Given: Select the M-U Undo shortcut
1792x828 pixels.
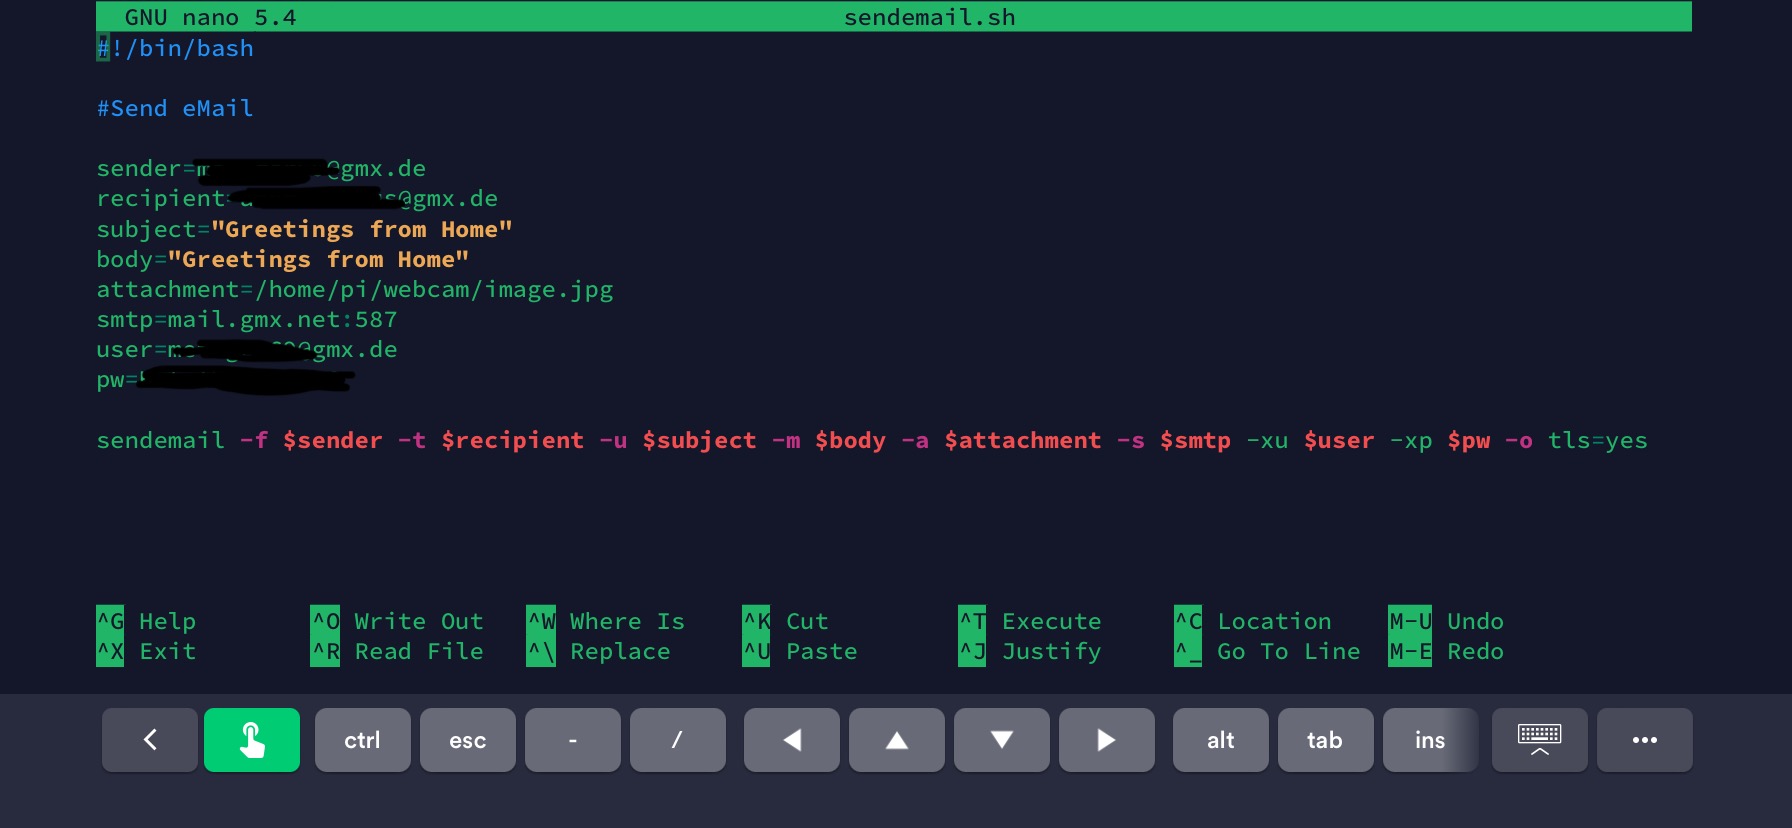Looking at the screenshot, I should click(x=1446, y=621).
